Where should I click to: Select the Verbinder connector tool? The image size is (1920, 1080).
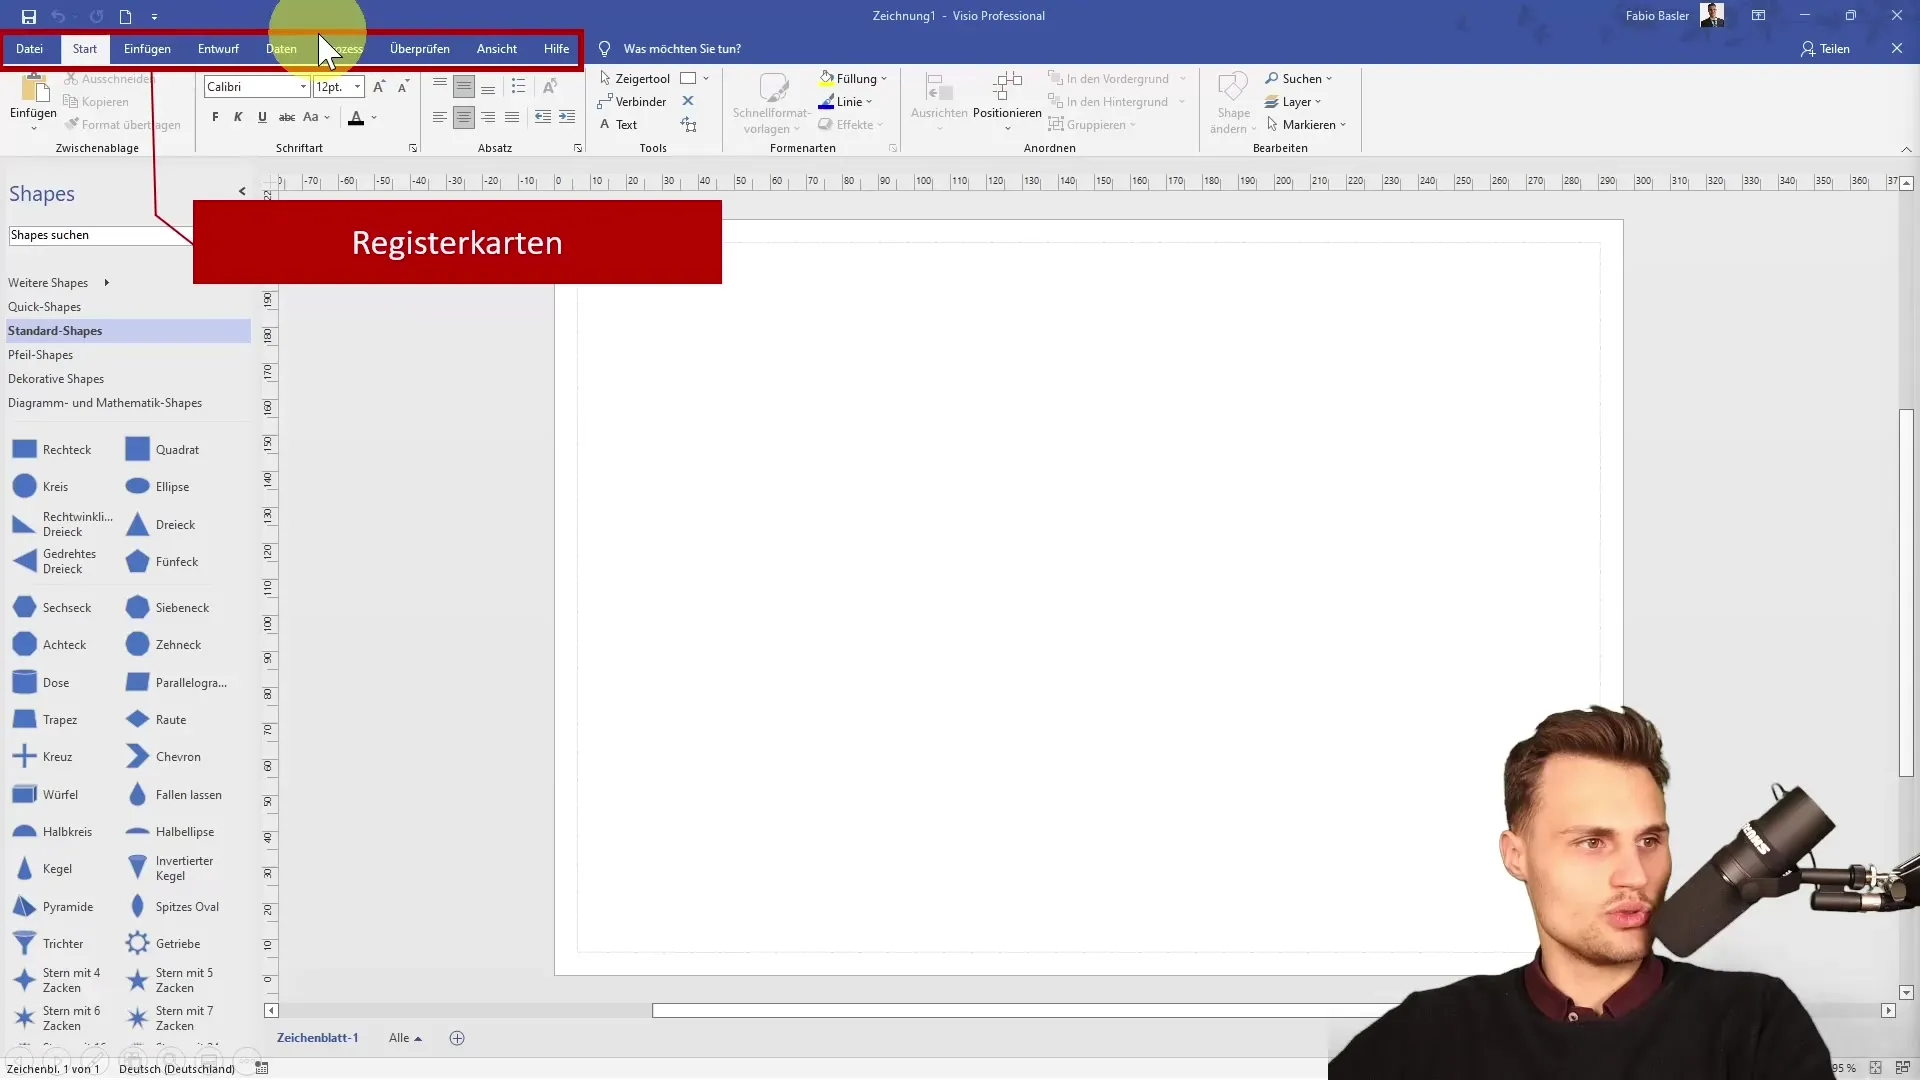point(632,101)
